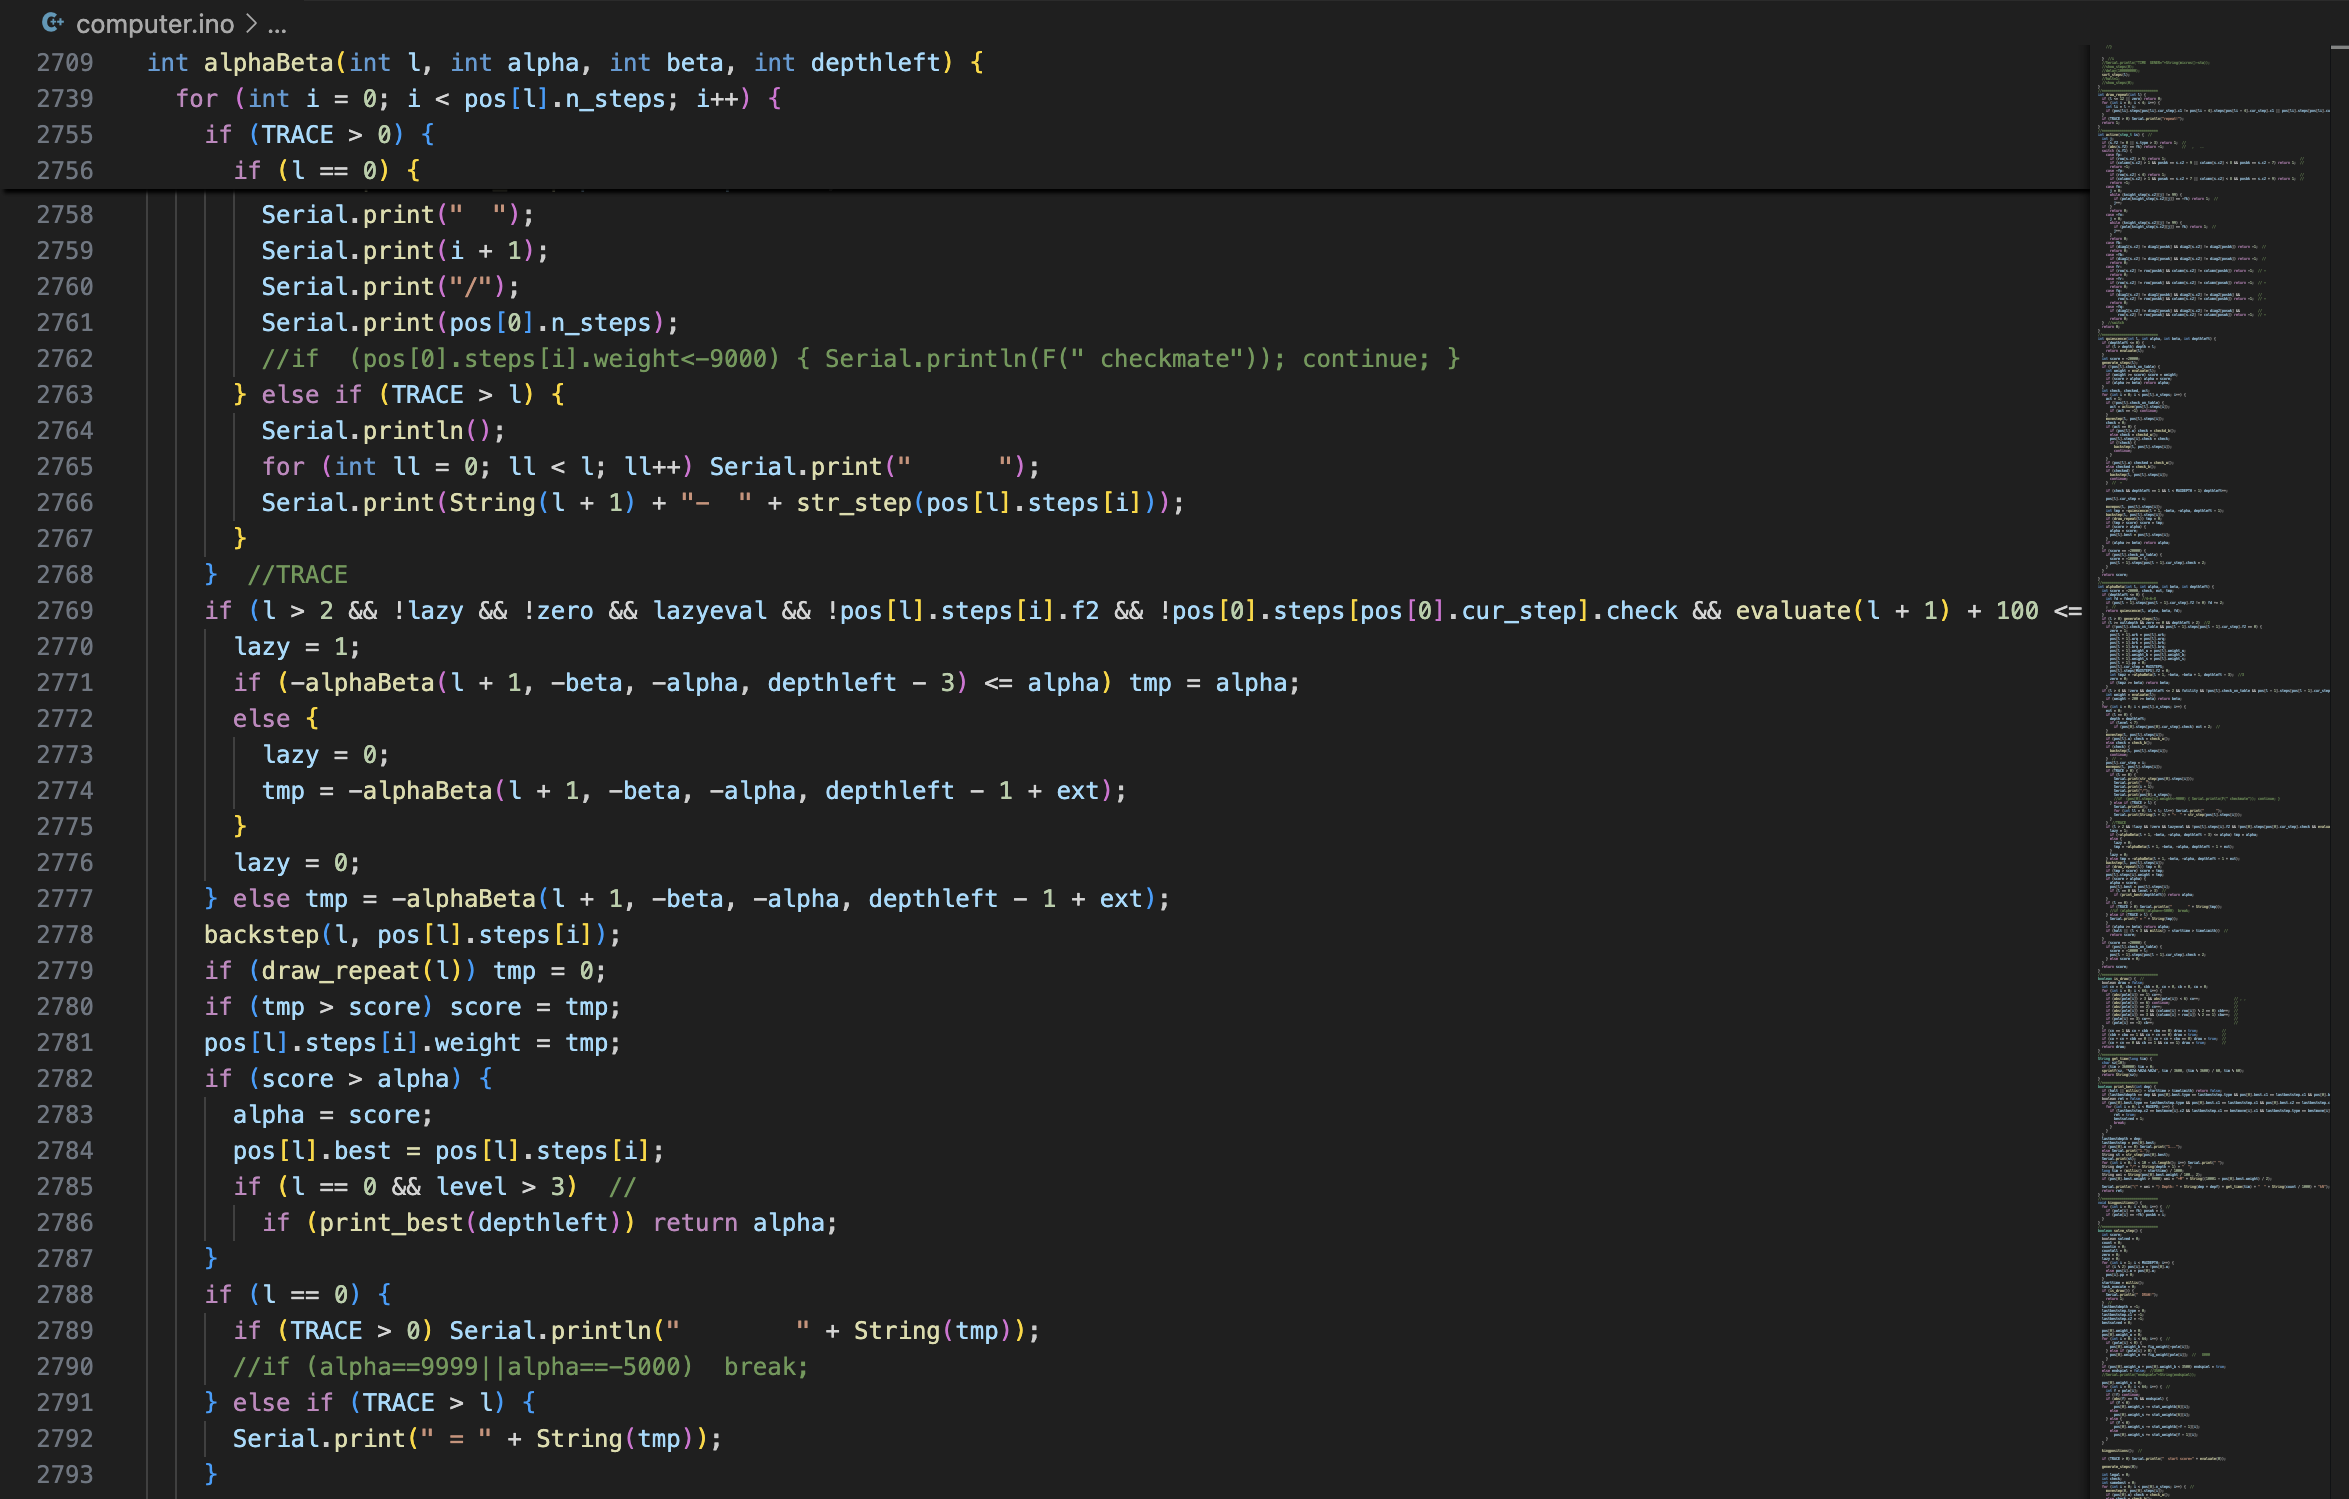Select line number 2782 in gutter
2349x1499 pixels.
(64, 1078)
